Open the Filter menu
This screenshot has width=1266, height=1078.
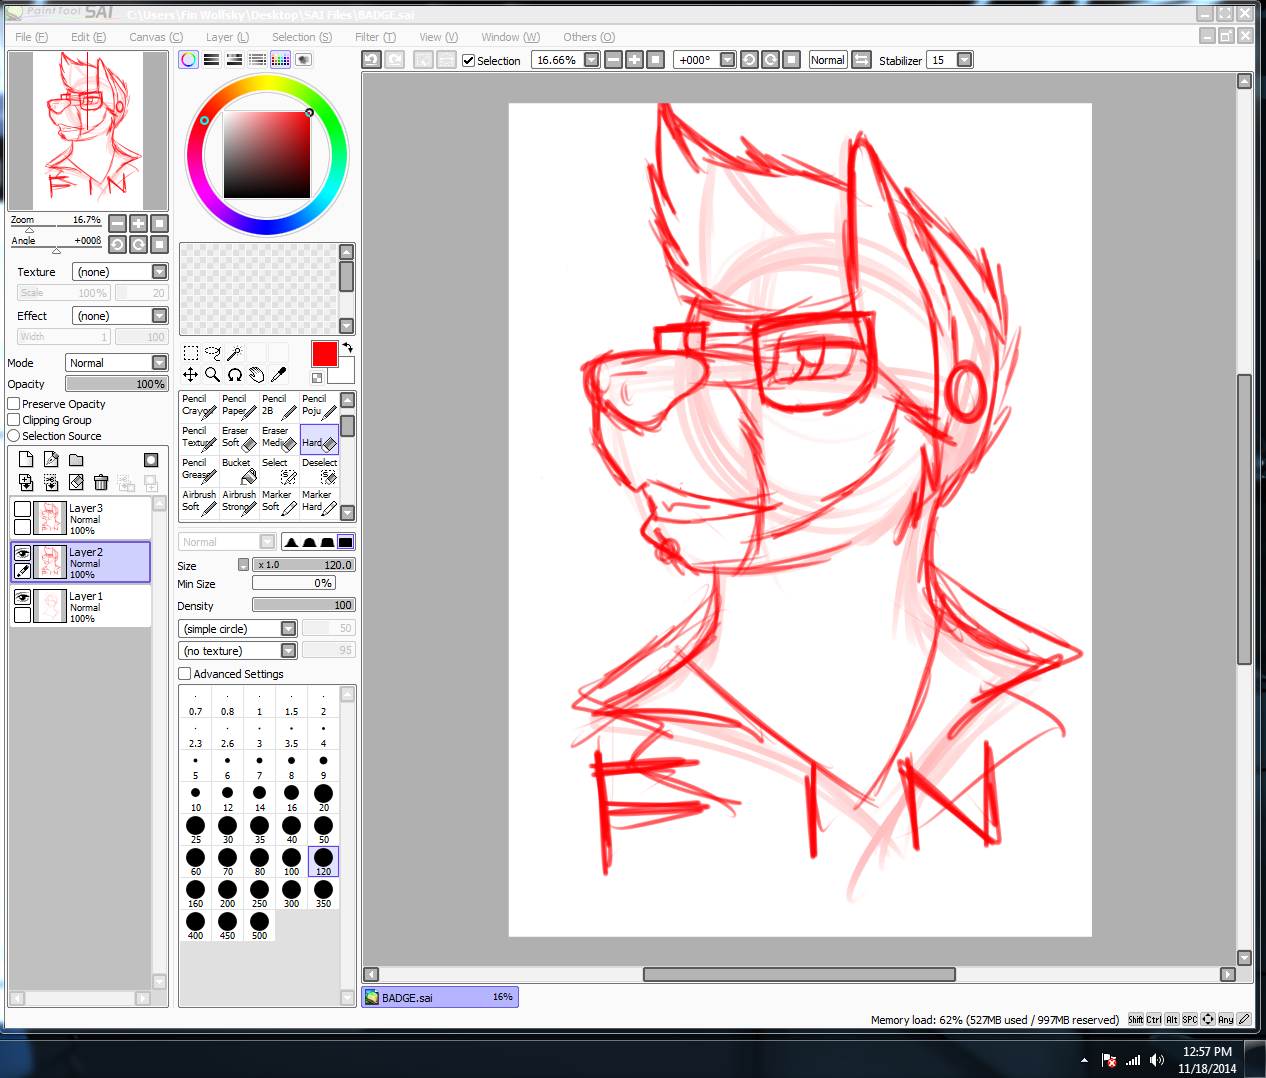(x=375, y=37)
